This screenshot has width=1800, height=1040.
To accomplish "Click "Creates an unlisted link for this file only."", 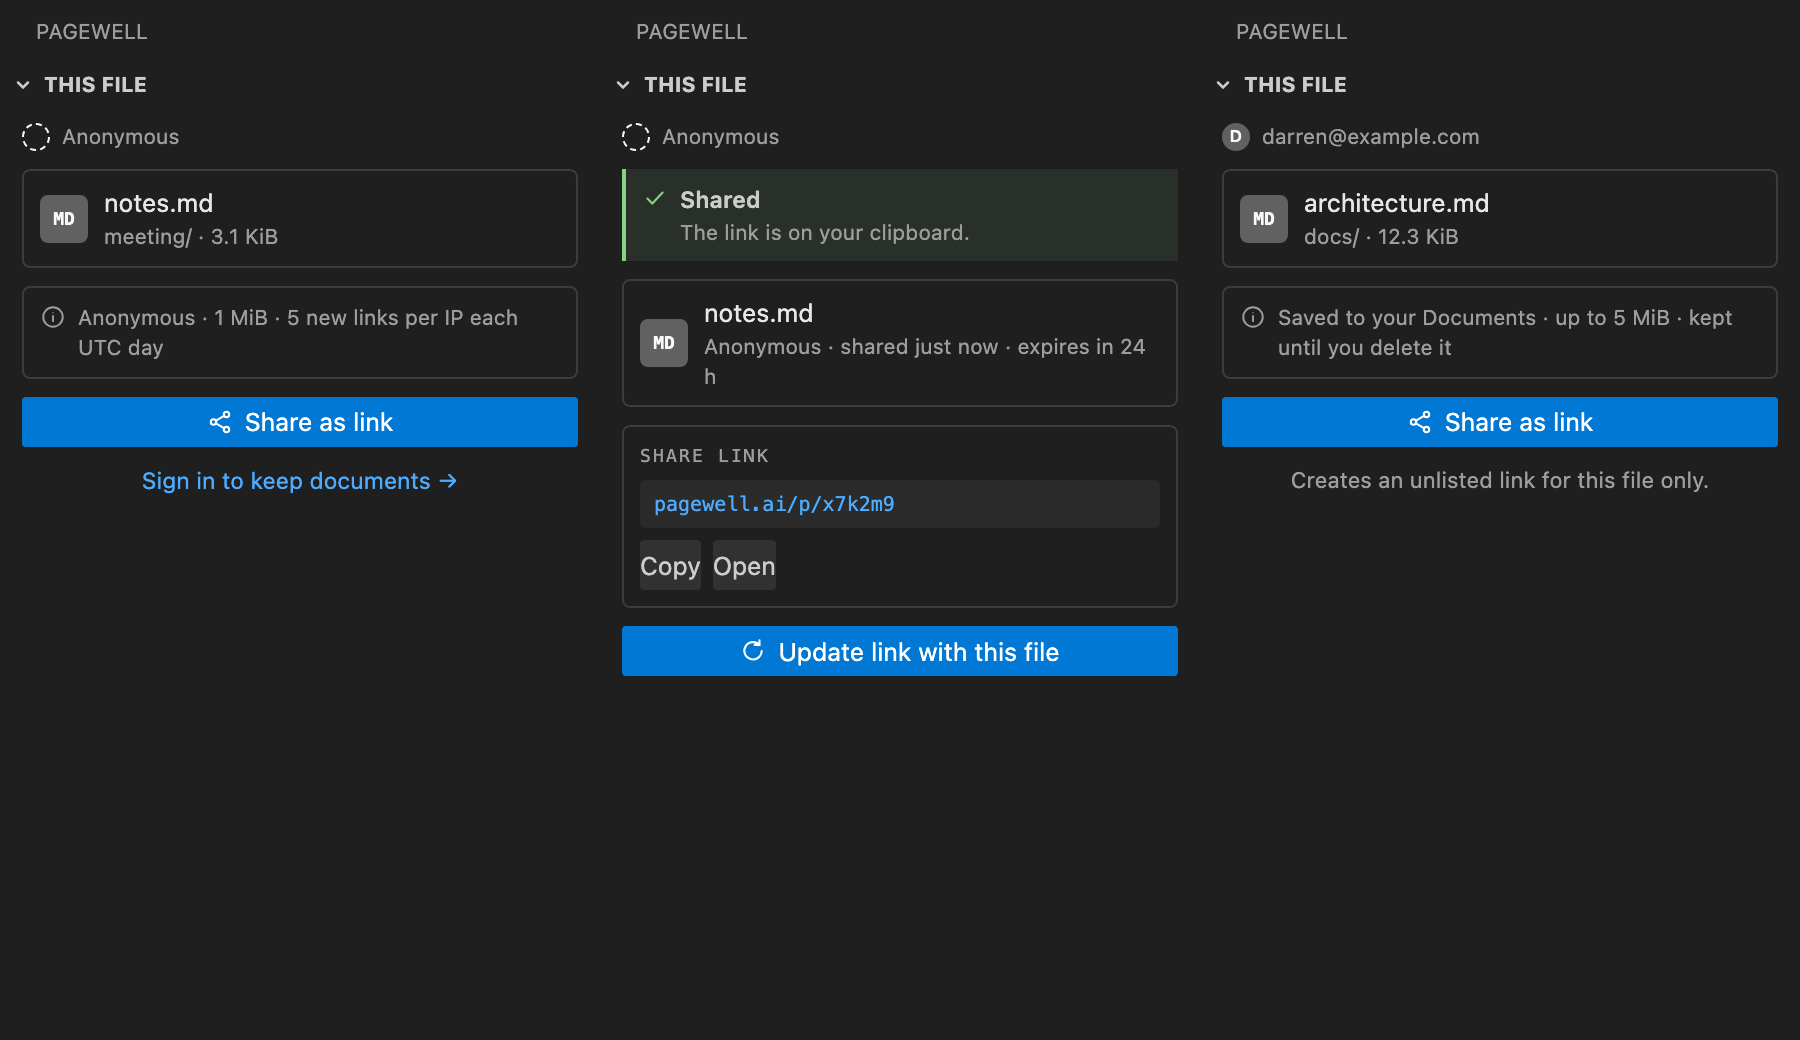I will pos(1500,481).
